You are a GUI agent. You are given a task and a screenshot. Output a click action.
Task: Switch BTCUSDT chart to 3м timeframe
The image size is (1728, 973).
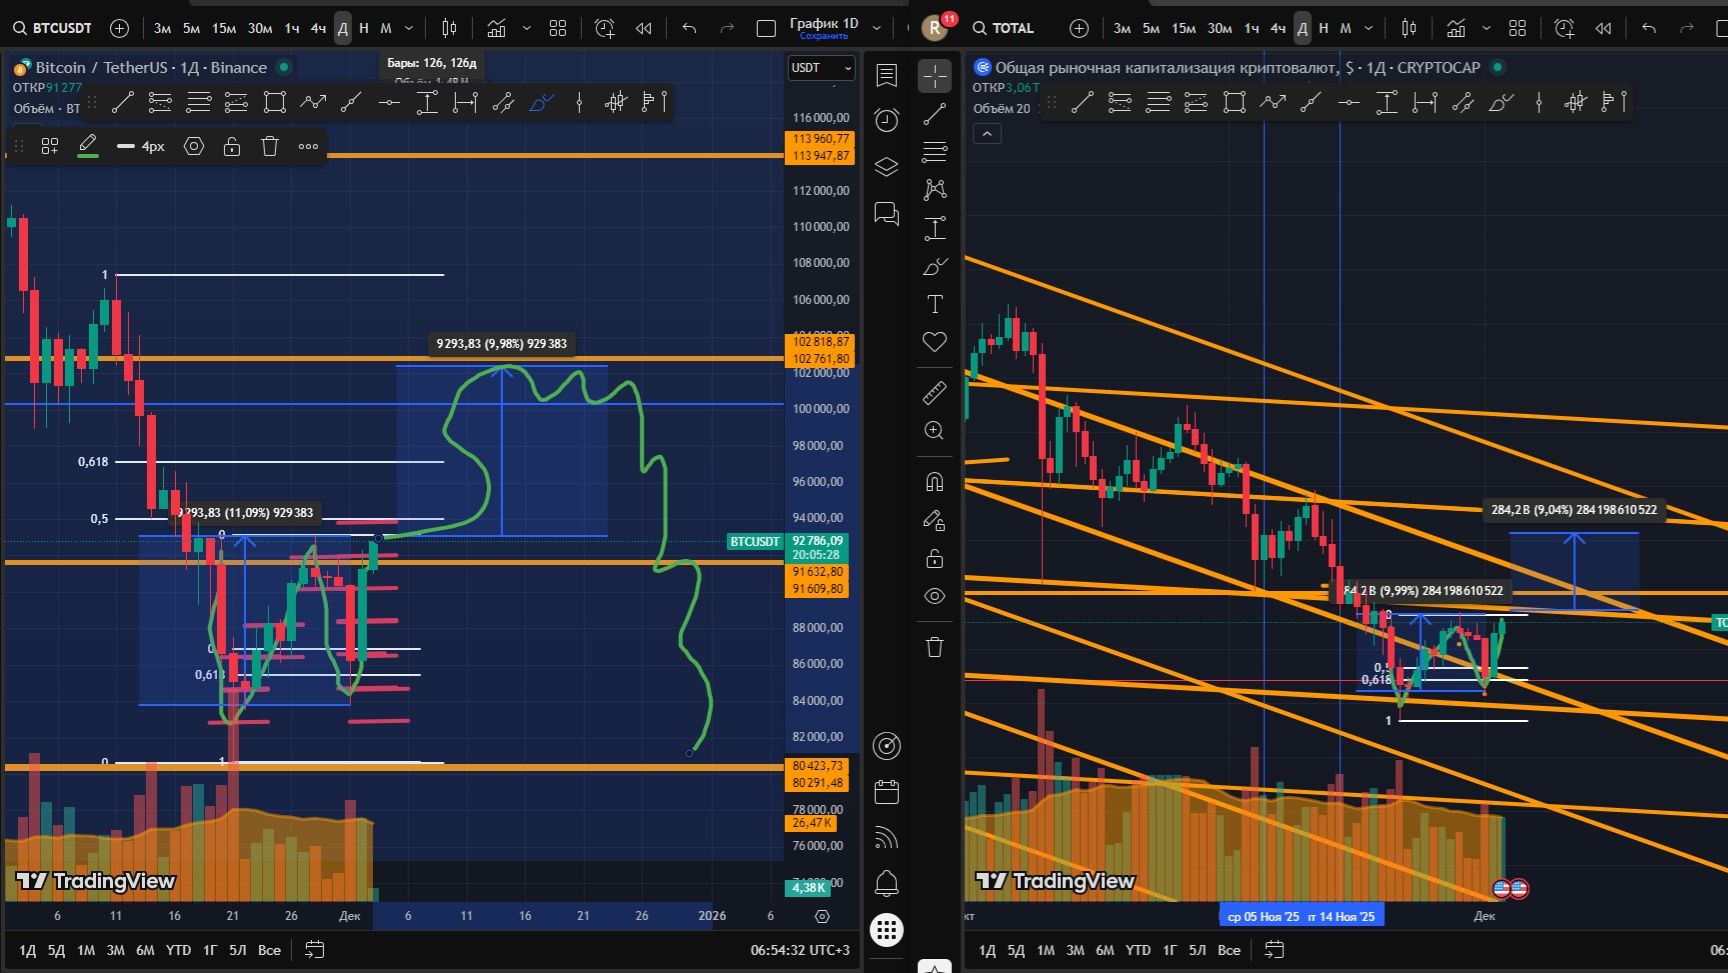162,28
